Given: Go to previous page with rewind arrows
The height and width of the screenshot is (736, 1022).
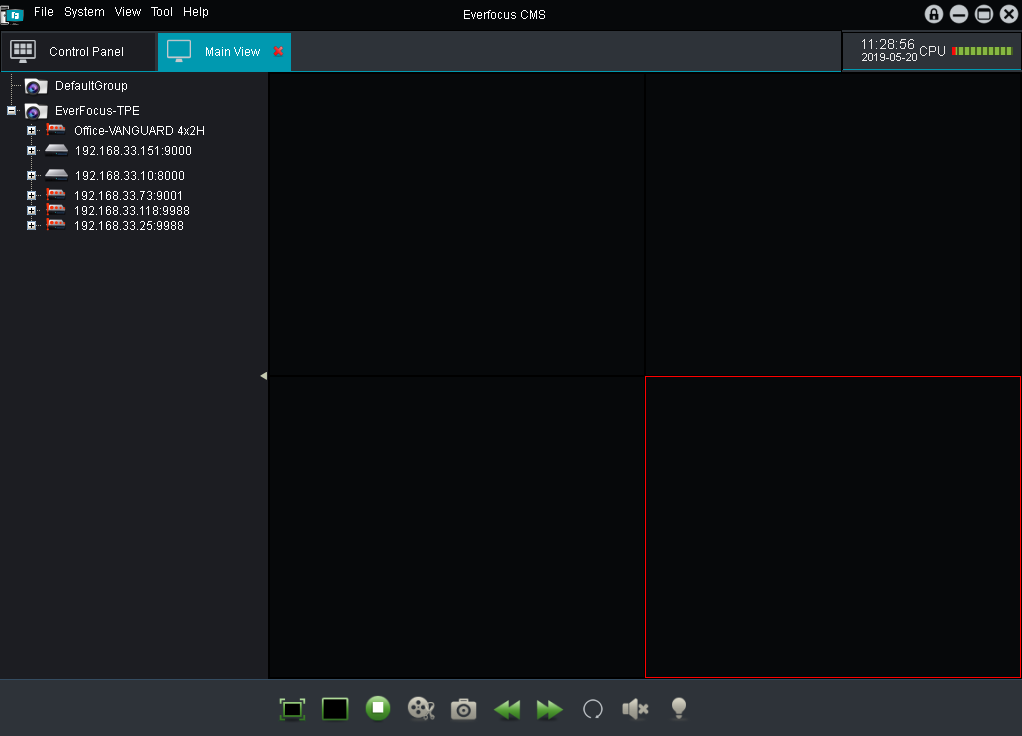Looking at the screenshot, I should click(x=507, y=709).
